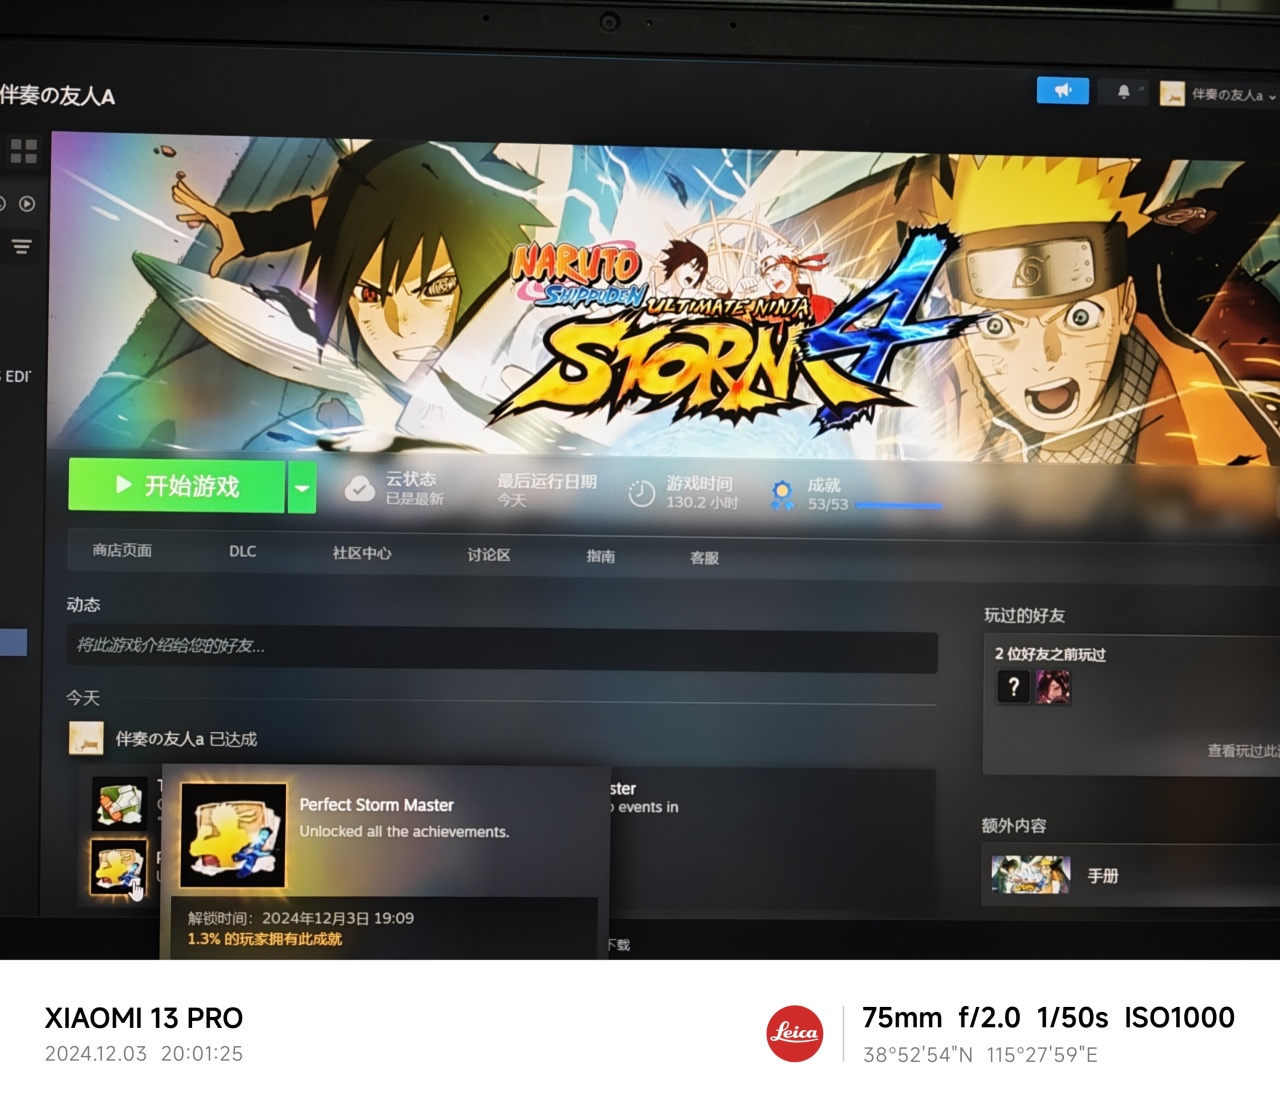Click the Naruto Storm 4 banner image
This screenshot has width=1280, height=1108.
[665, 300]
